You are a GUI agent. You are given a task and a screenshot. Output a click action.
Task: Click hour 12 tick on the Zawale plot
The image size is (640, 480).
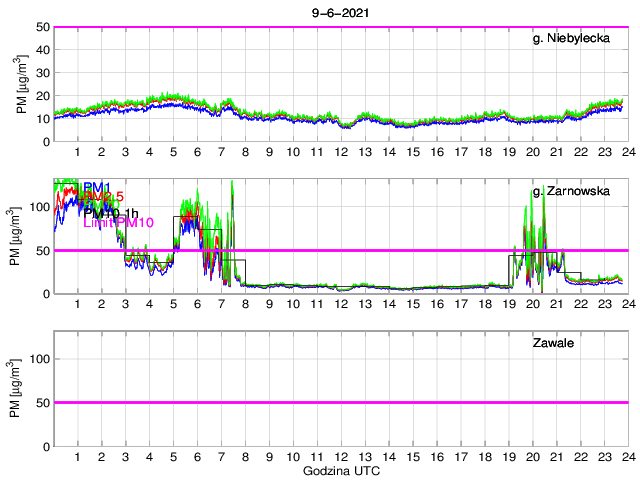[x=340, y=457]
